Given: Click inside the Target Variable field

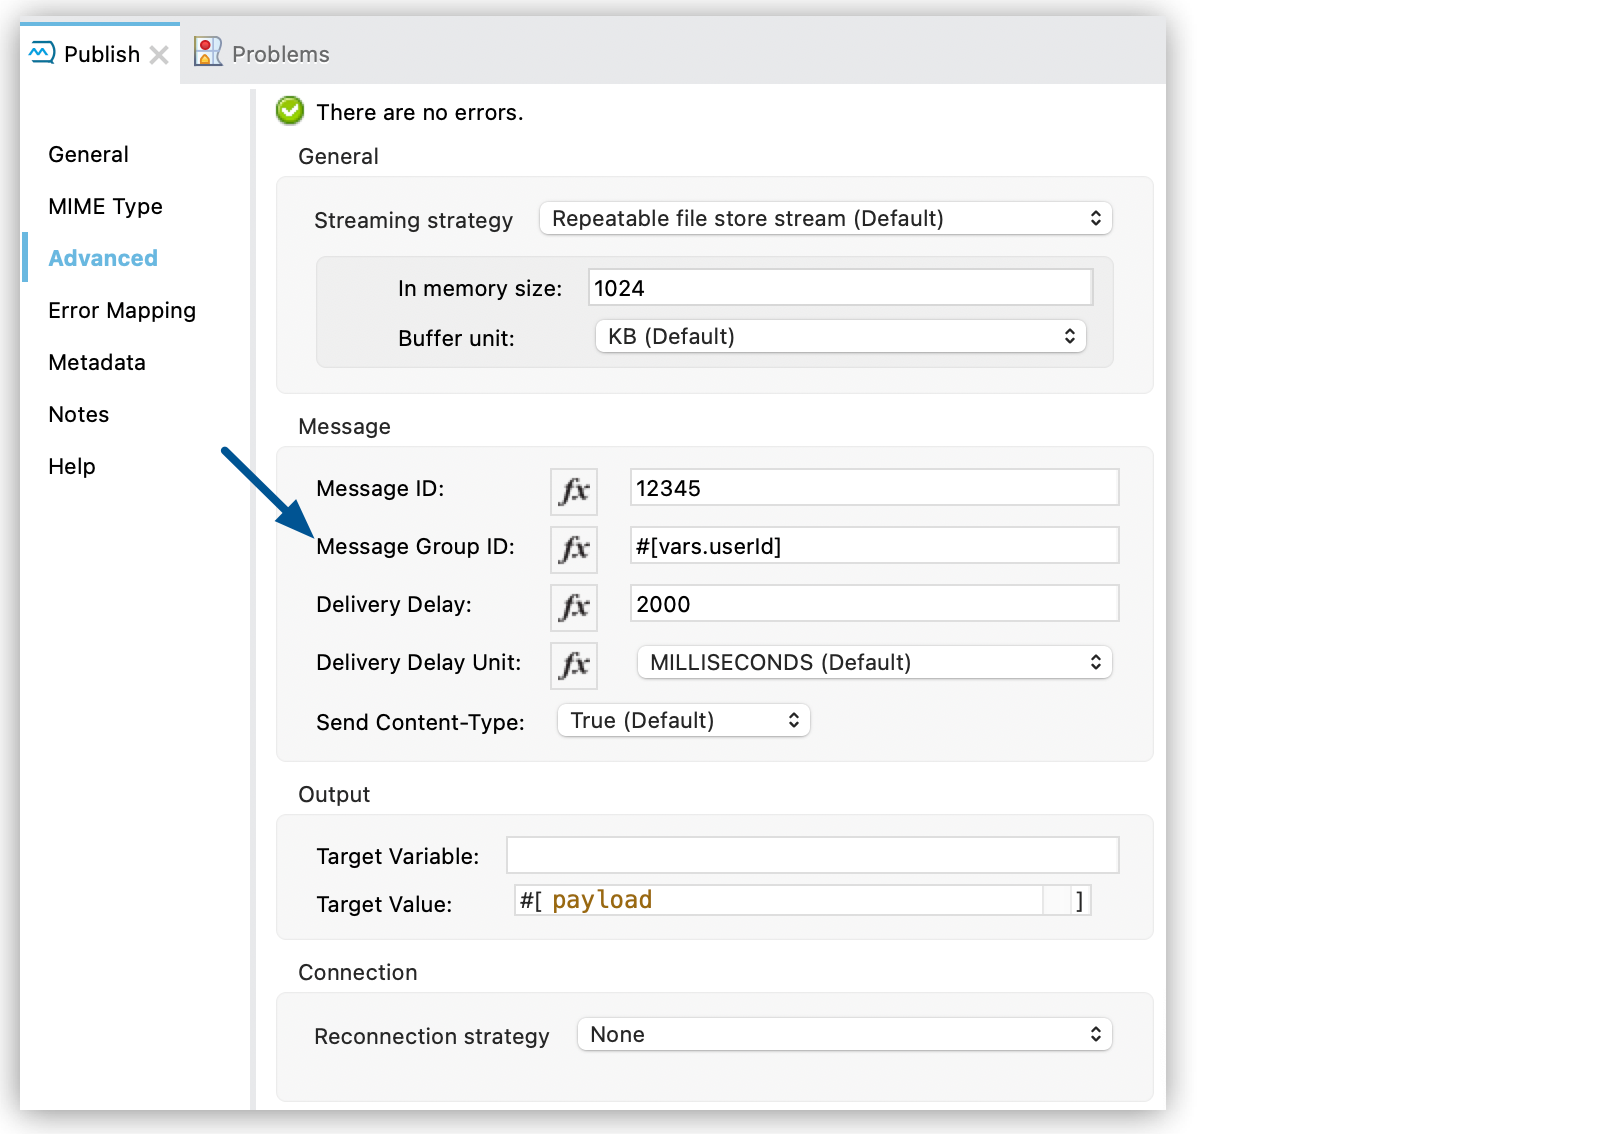Looking at the screenshot, I should pos(811,855).
